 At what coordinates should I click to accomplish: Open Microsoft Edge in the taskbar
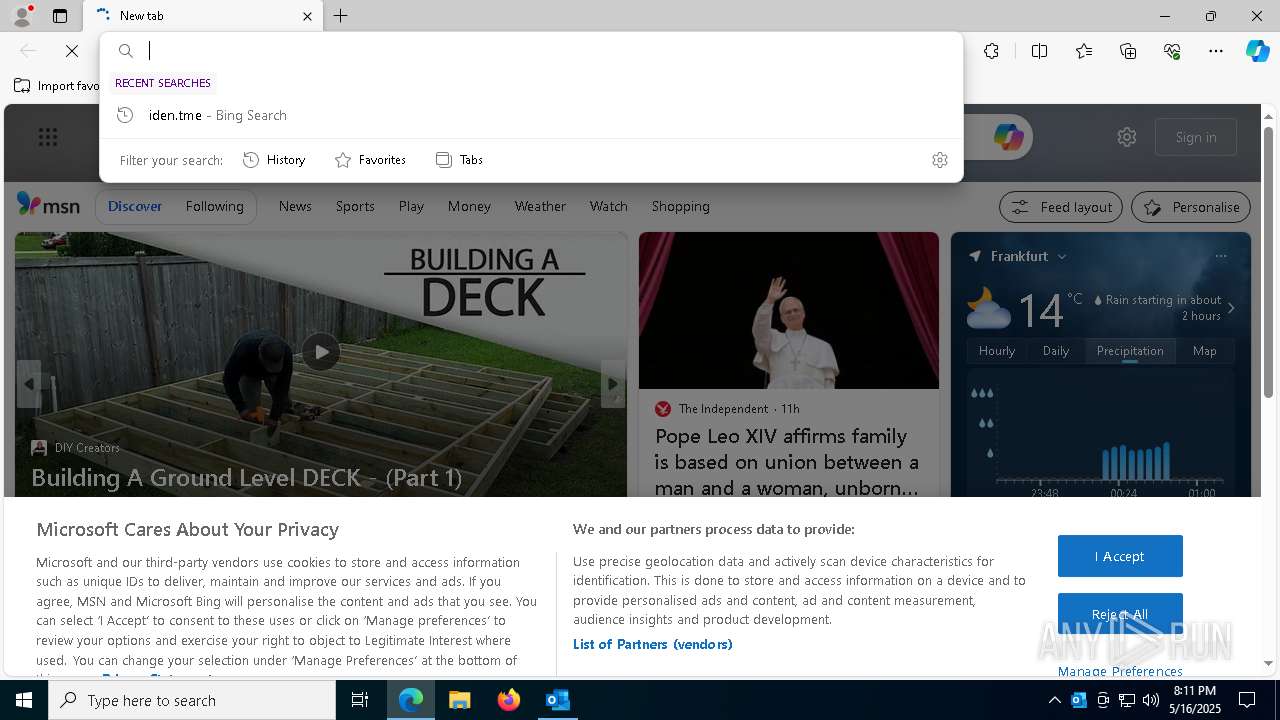[411, 700]
